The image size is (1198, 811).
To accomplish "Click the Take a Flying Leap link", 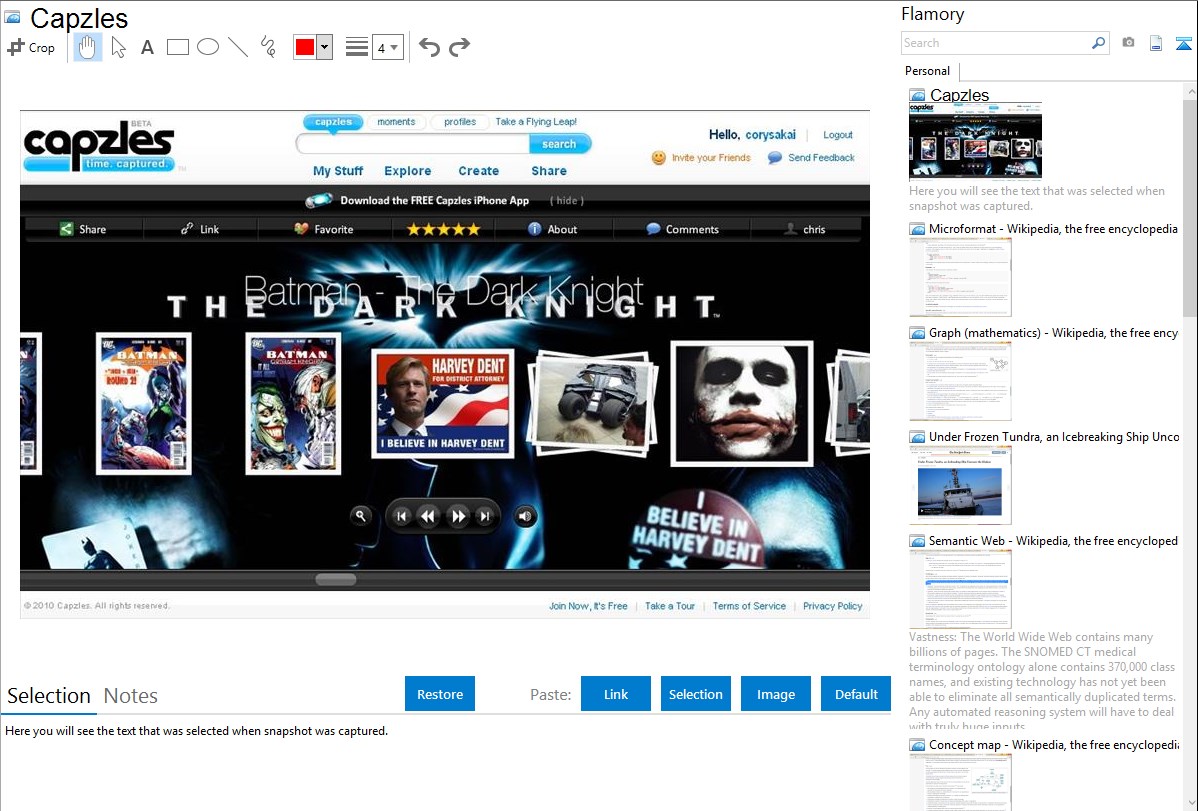I will (536, 122).
